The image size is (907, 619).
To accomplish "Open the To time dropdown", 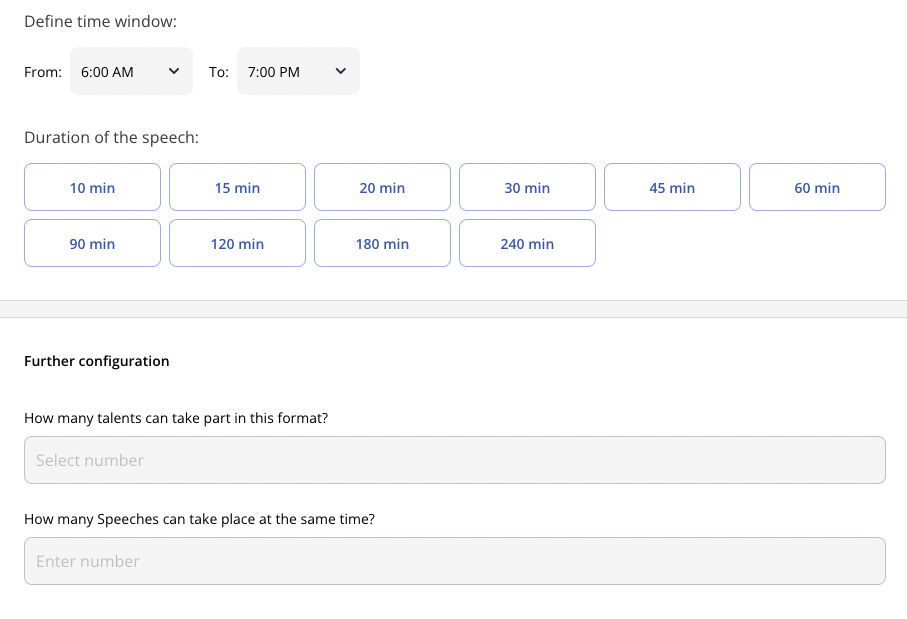I will pyautogui.click(x=298, y=71).
